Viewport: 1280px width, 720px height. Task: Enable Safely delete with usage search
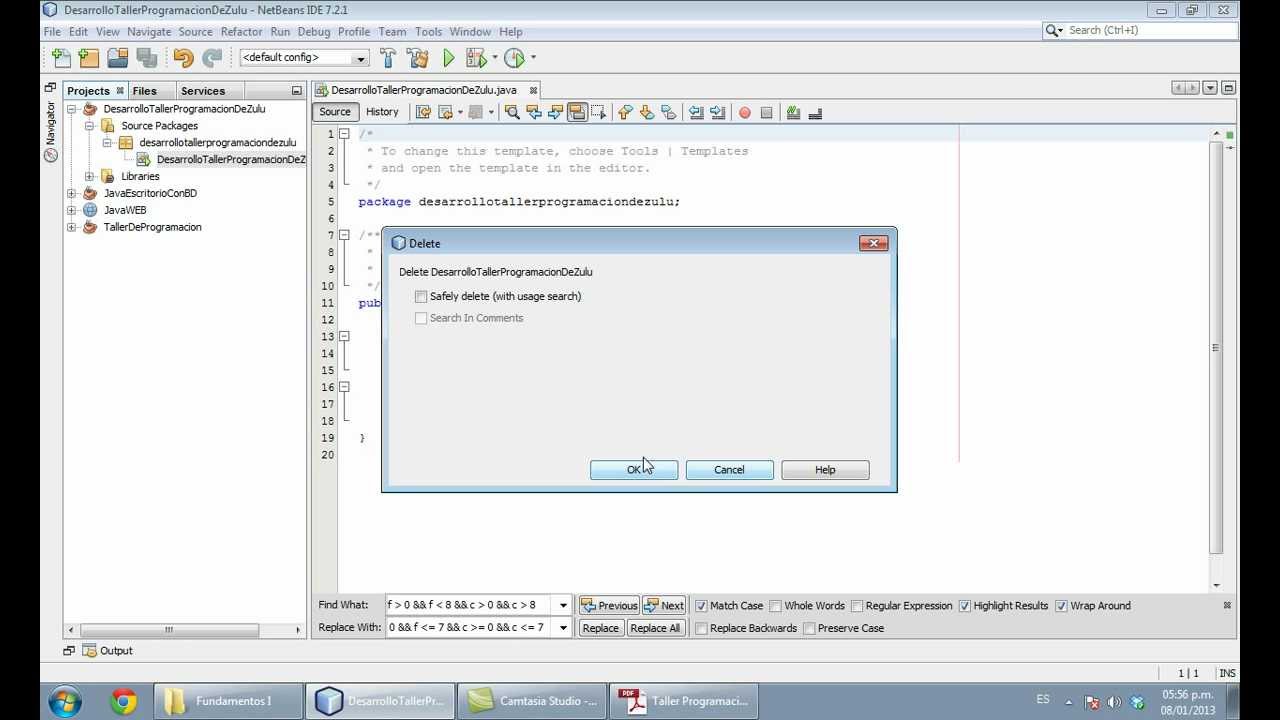pos(421,297)
